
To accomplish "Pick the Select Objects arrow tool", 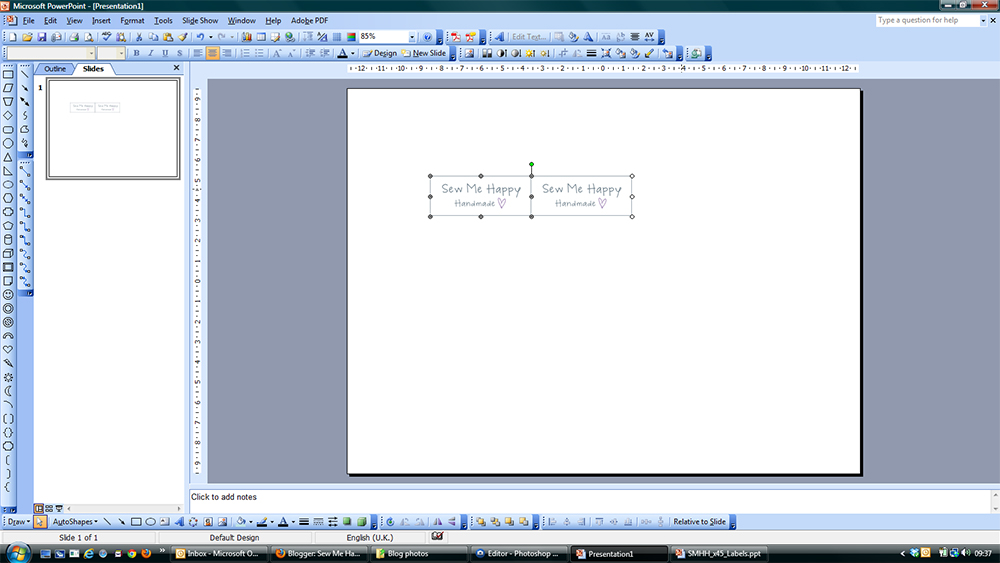I will (x=40, y=522).
